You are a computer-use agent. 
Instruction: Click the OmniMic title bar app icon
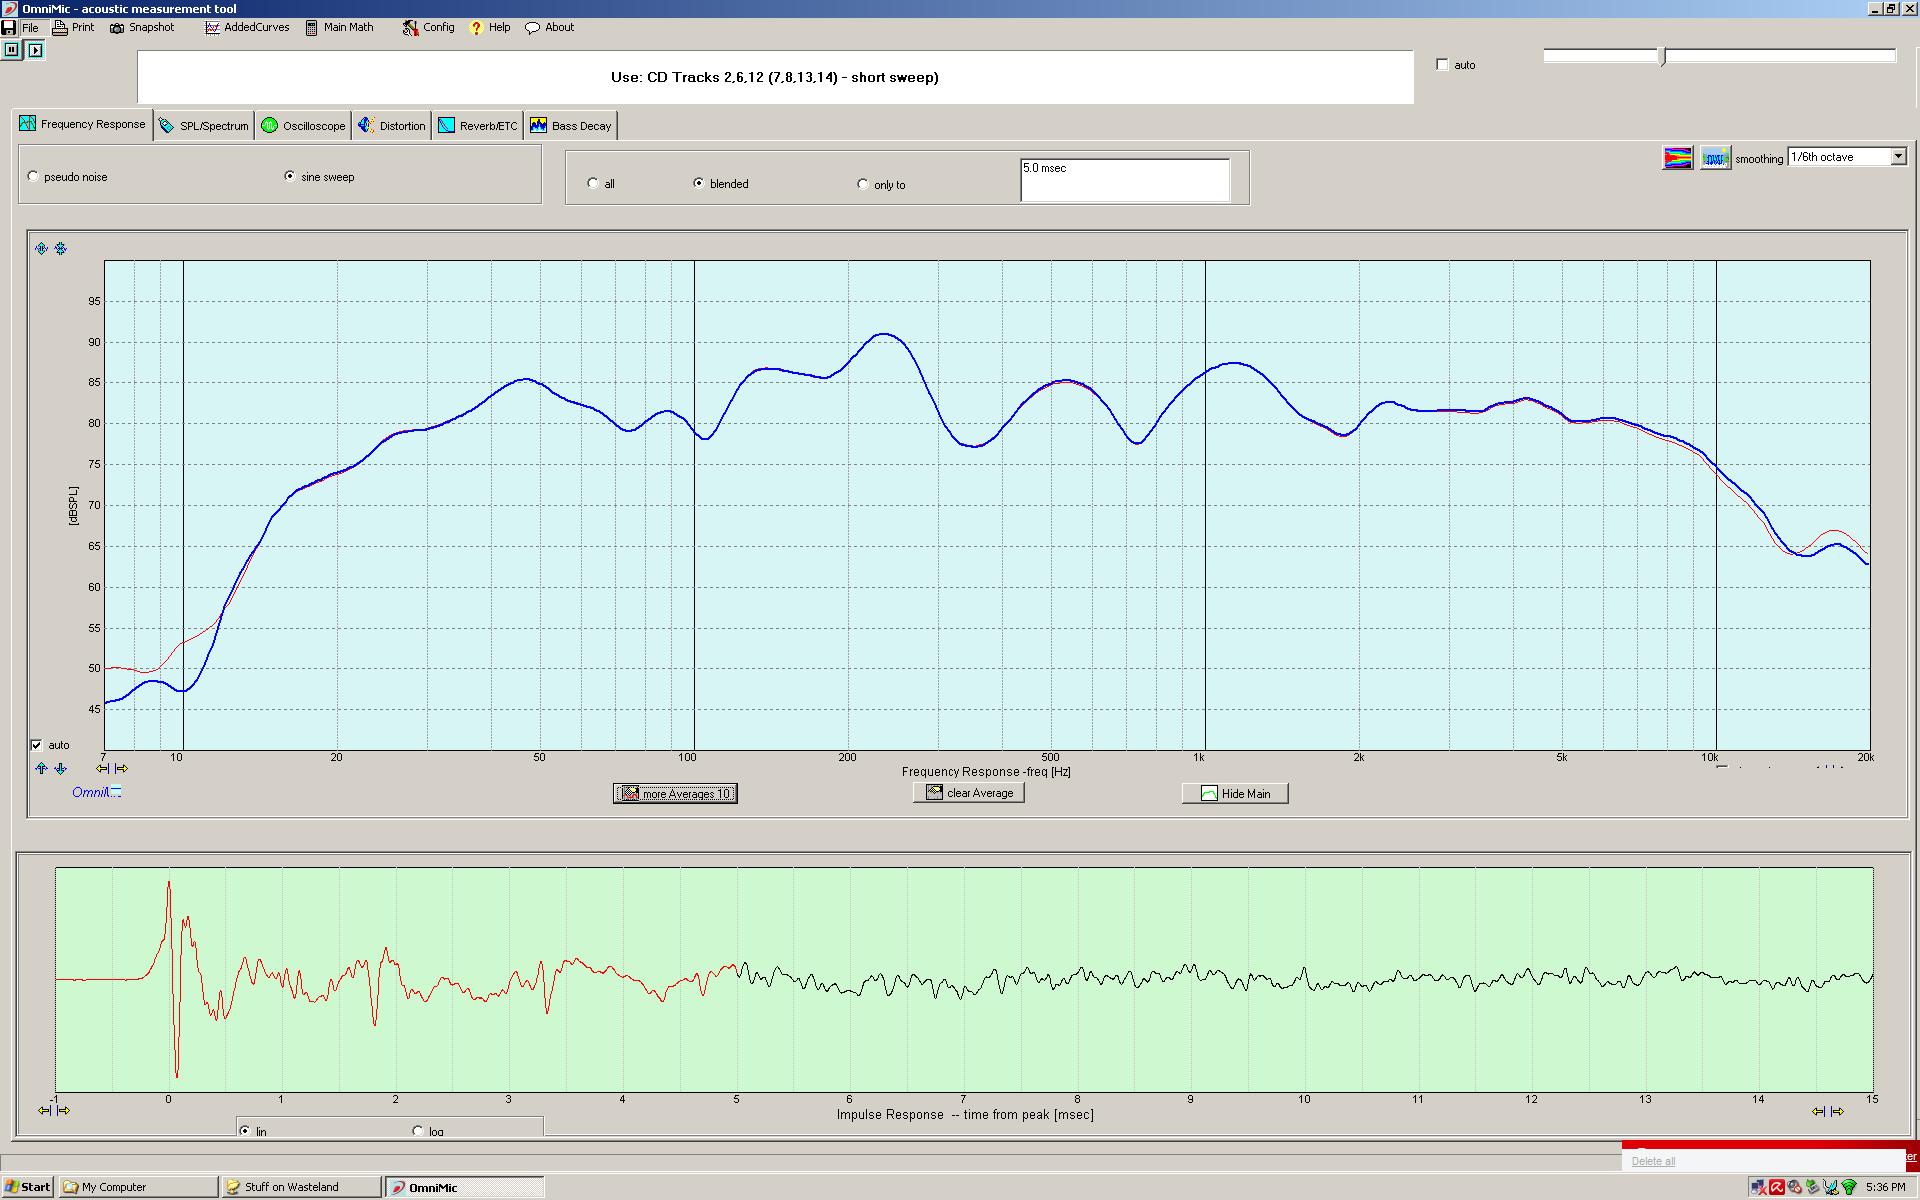[9, 9]
